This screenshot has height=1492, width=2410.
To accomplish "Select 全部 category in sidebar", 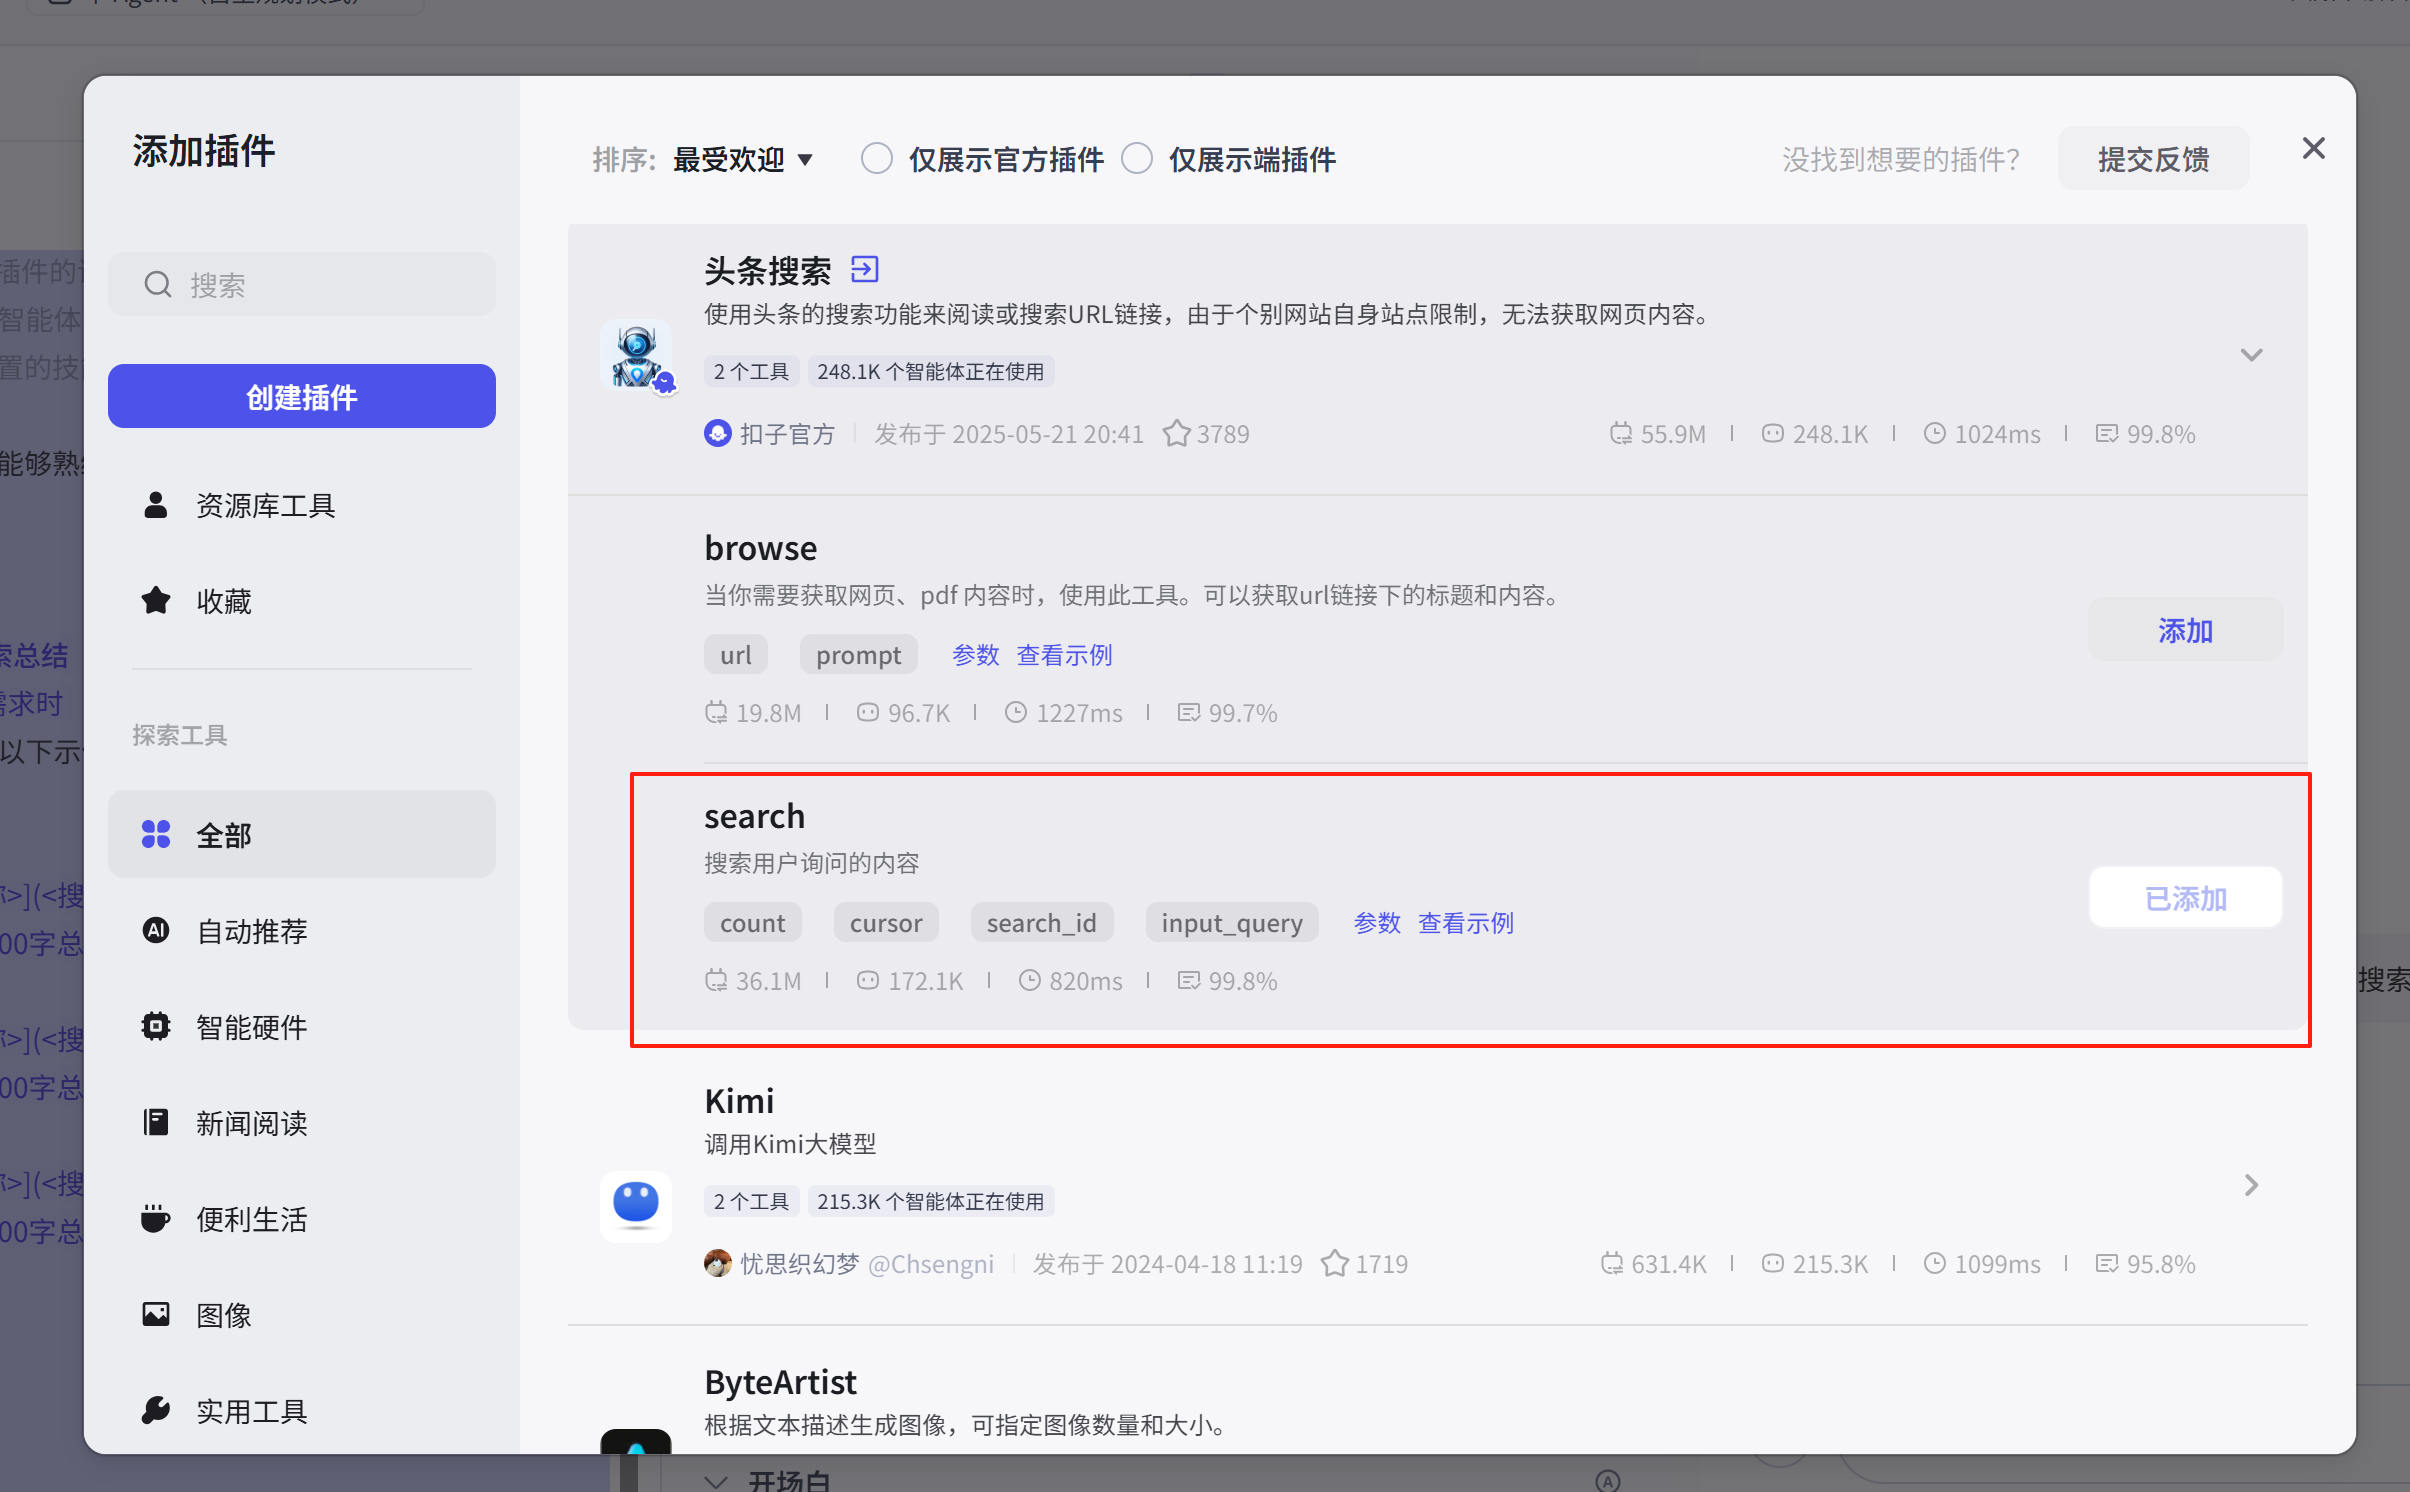I will tap(302, 834).
